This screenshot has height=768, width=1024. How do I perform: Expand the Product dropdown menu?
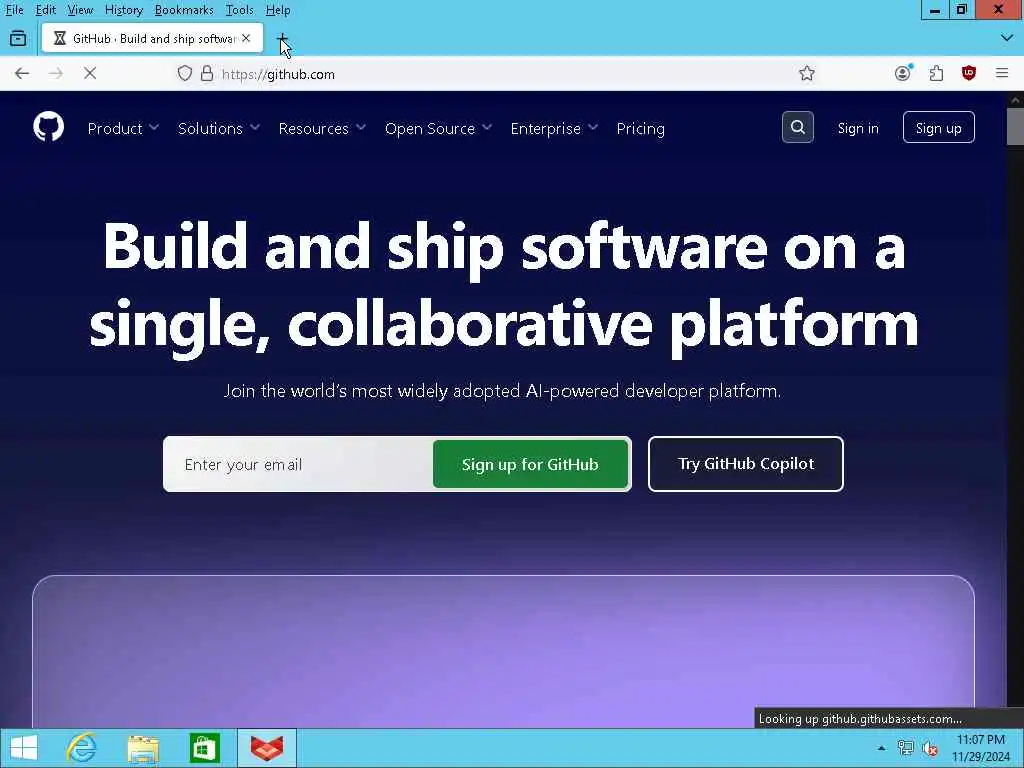point(123,129)
